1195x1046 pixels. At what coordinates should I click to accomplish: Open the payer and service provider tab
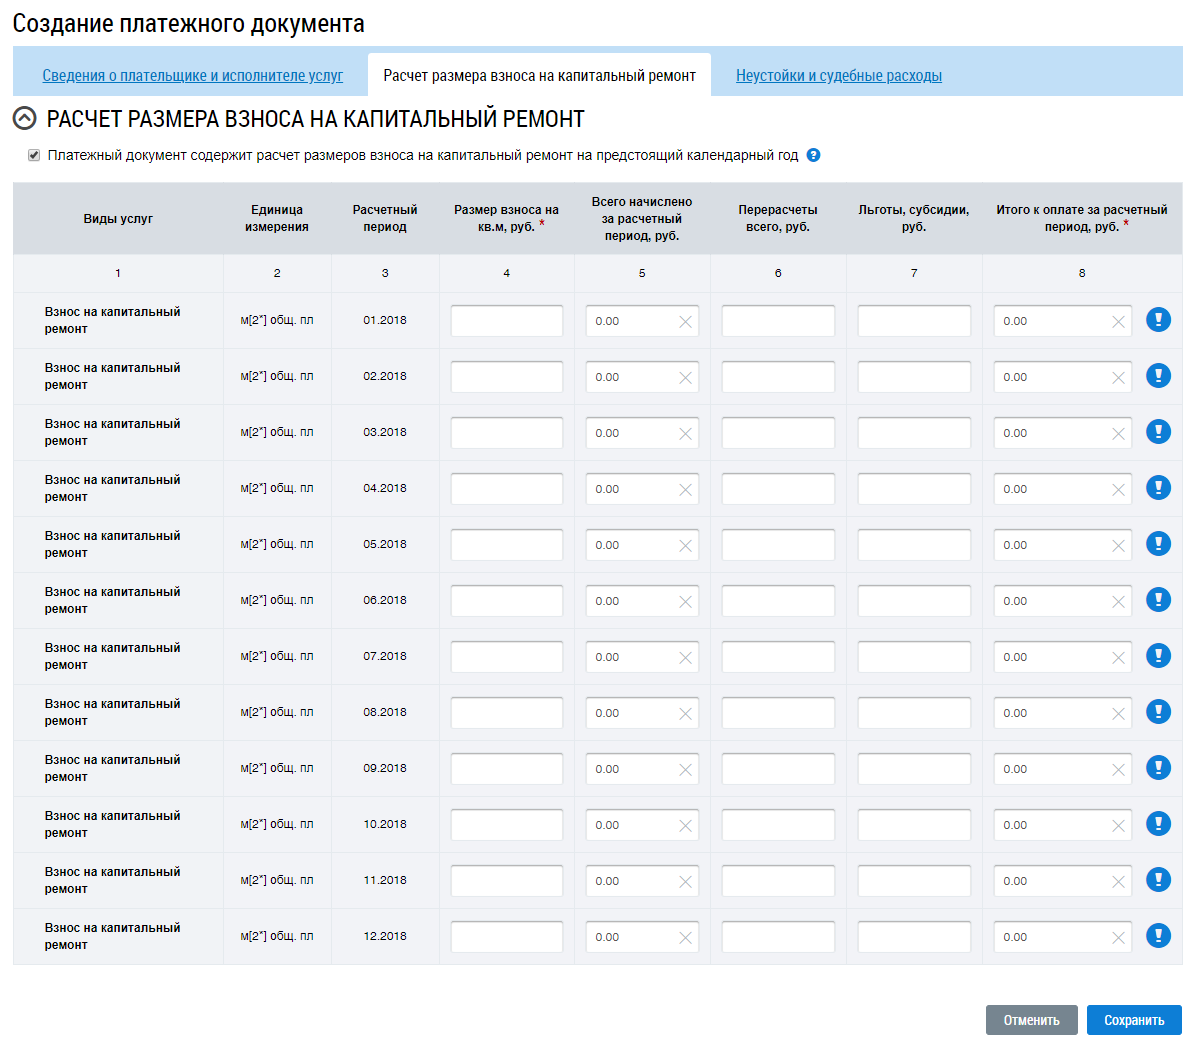(192, 76)
